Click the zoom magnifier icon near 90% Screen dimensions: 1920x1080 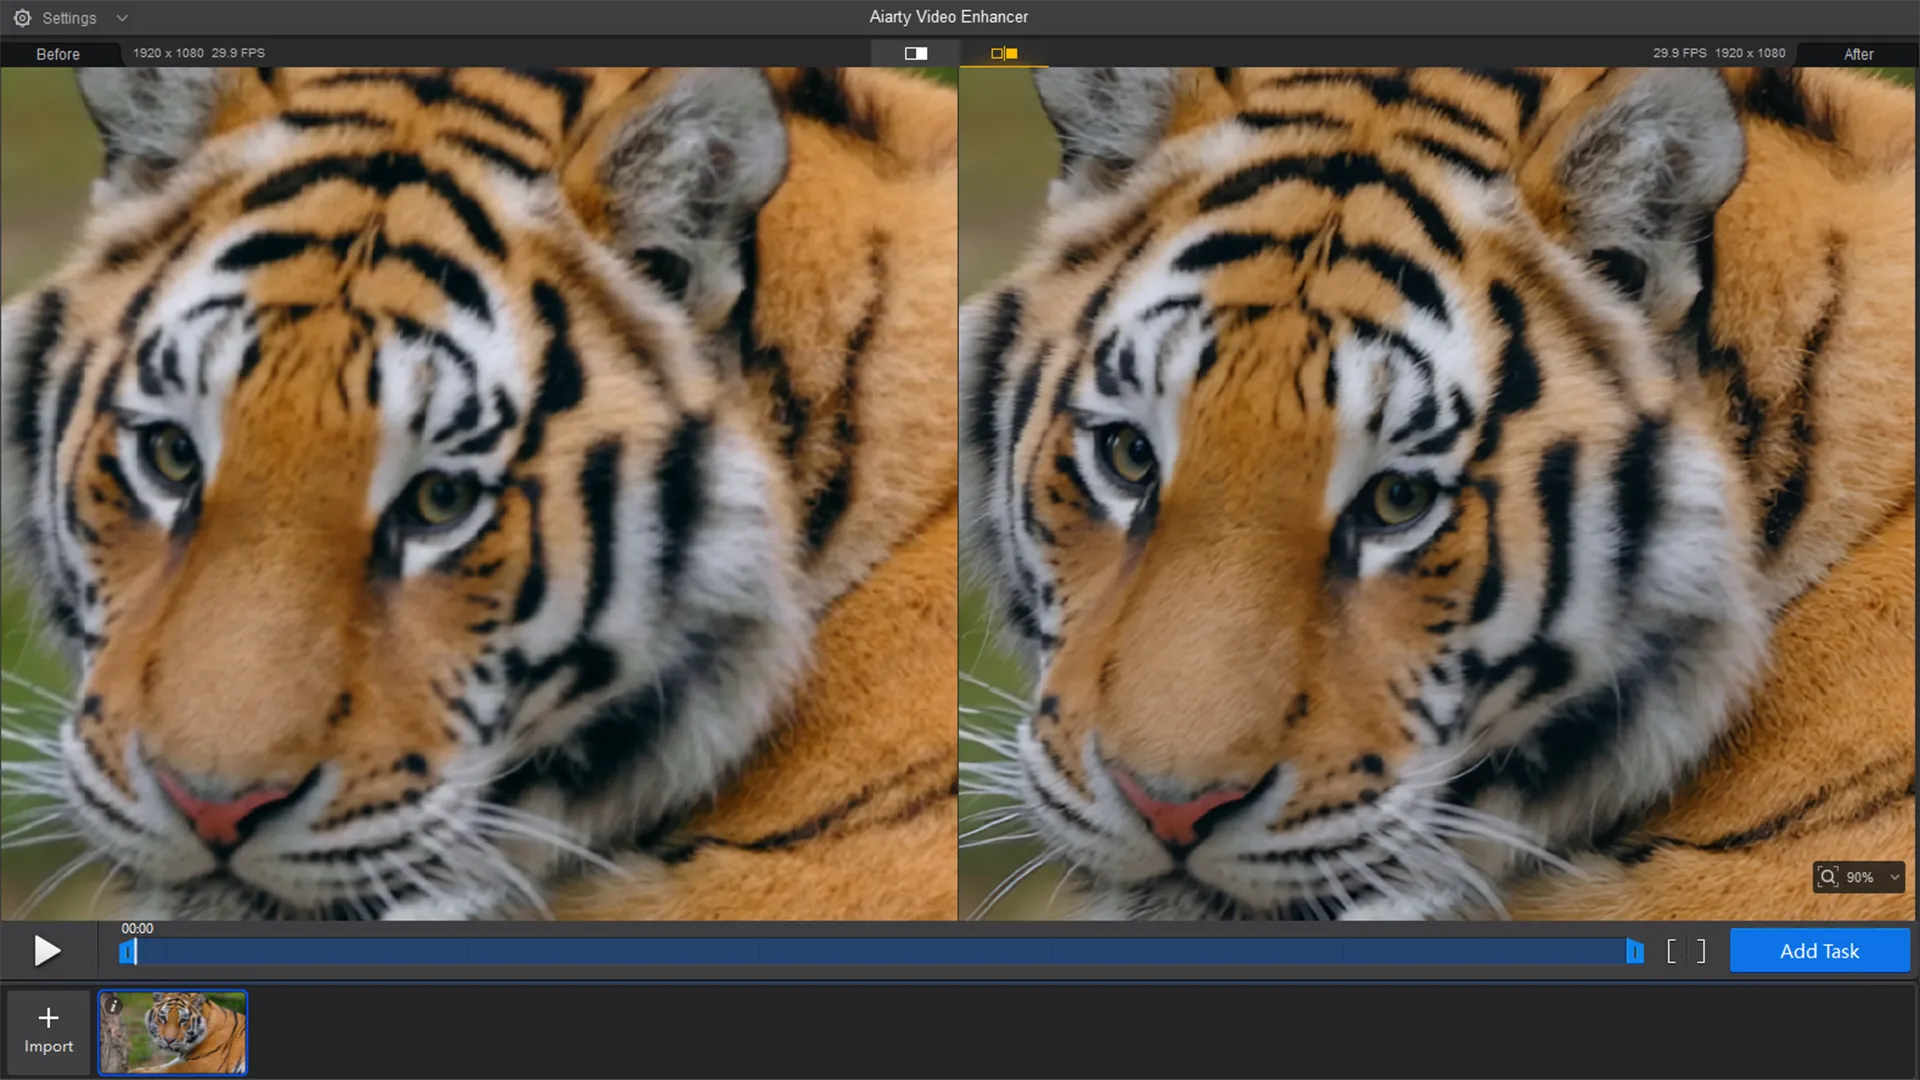click(x=1828, y=877)
